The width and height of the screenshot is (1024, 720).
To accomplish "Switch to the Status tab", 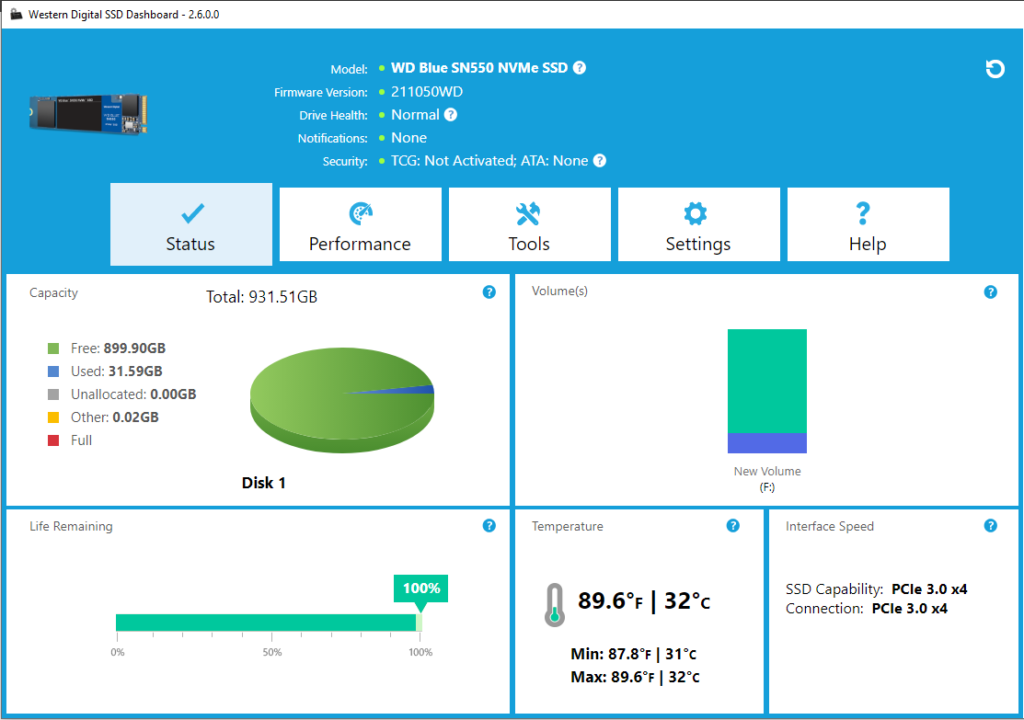I will tap(191, 224).
